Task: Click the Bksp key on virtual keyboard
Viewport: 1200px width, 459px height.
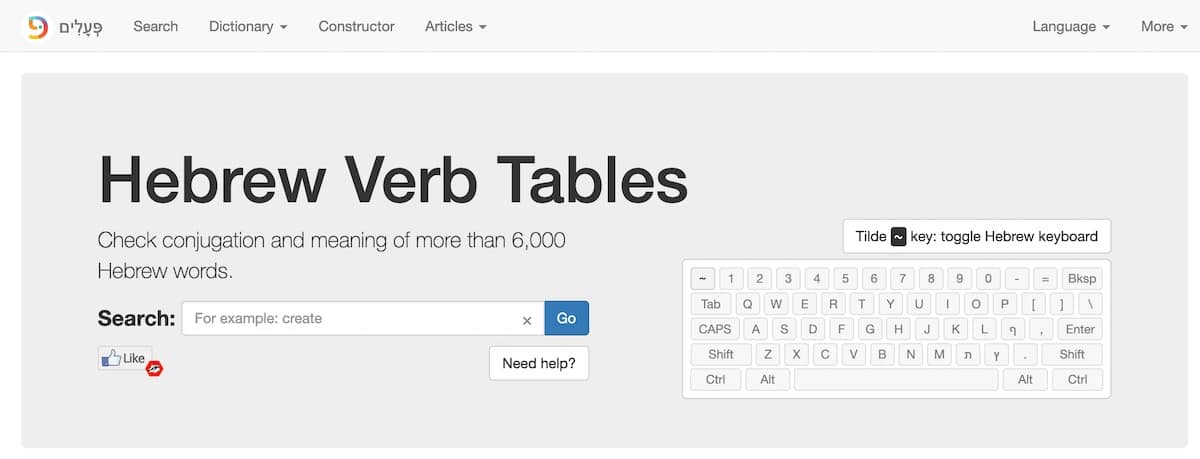Action: point(1081,278)
